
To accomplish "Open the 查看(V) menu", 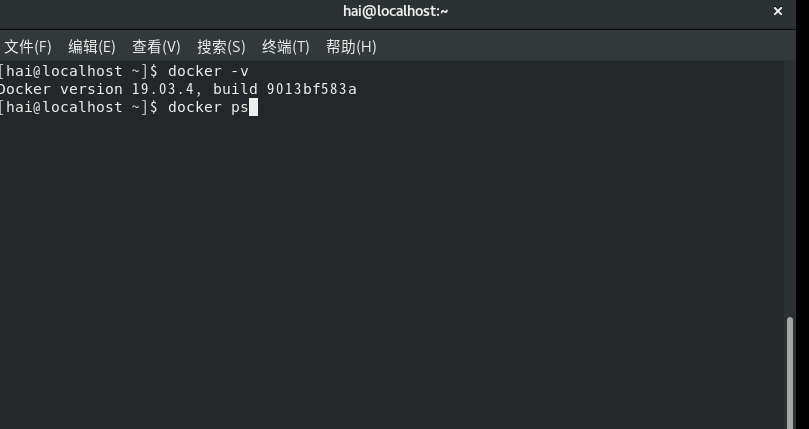I will [x=156, y=47].
